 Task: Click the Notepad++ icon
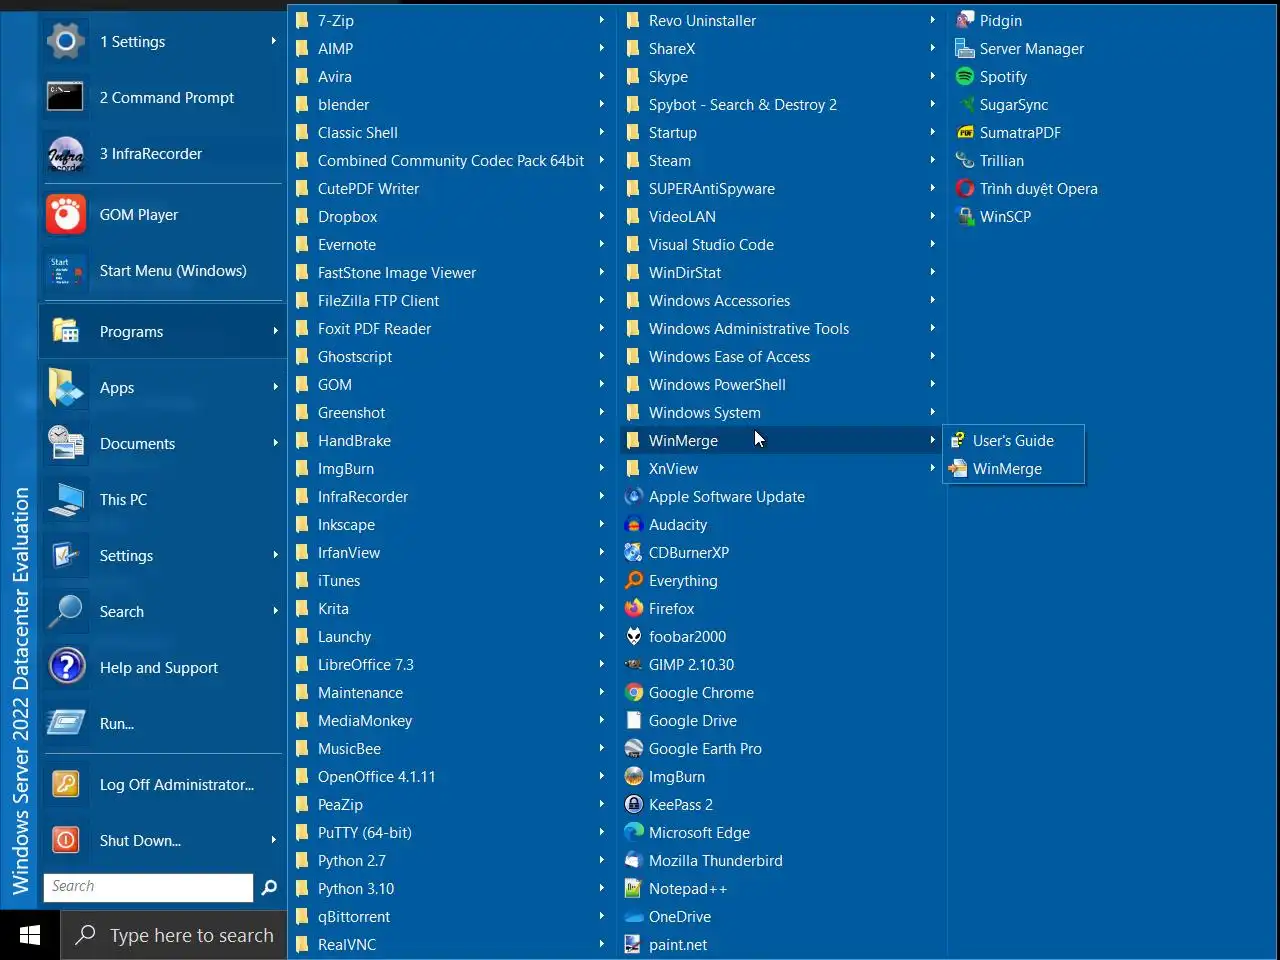[633, 888]
